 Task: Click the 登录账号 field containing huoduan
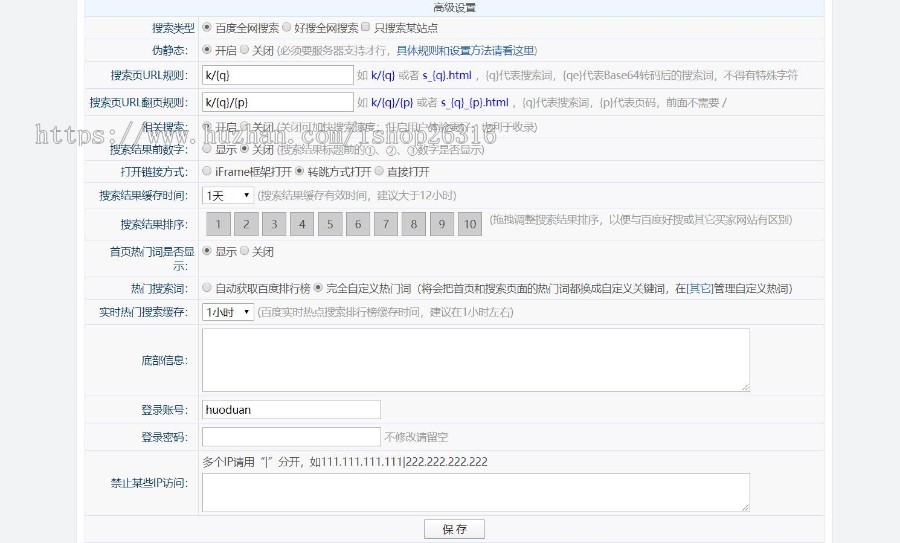pos(291,410)
